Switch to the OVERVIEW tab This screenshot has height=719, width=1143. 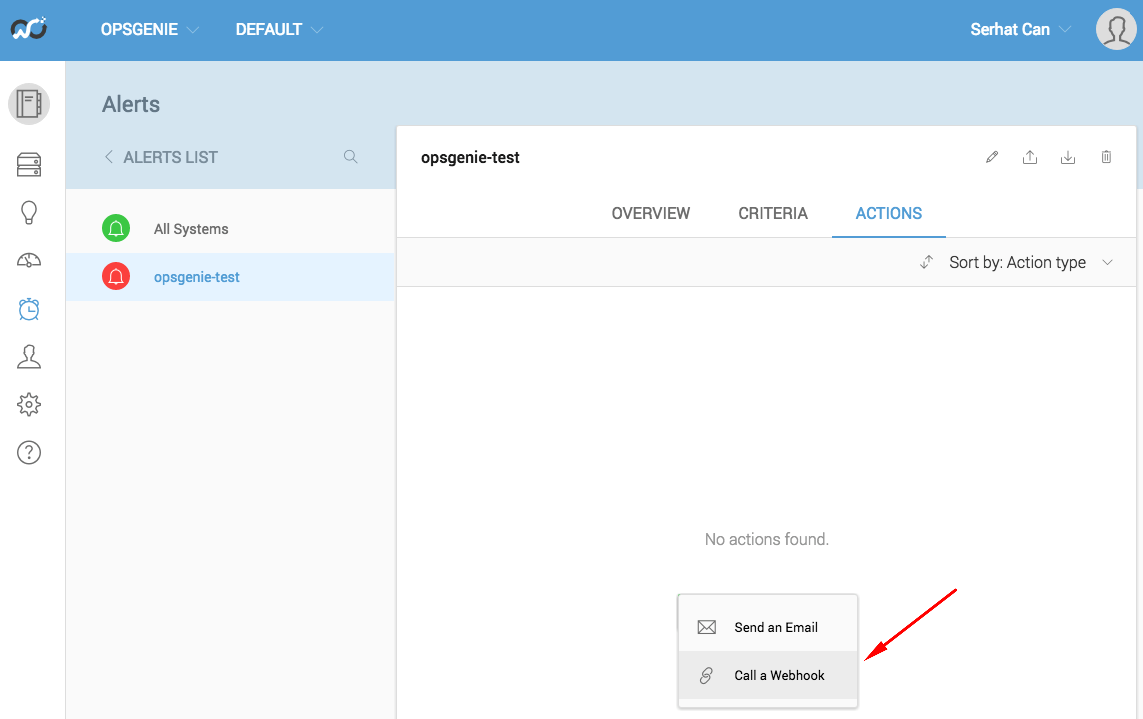click(x=650, y=213)
